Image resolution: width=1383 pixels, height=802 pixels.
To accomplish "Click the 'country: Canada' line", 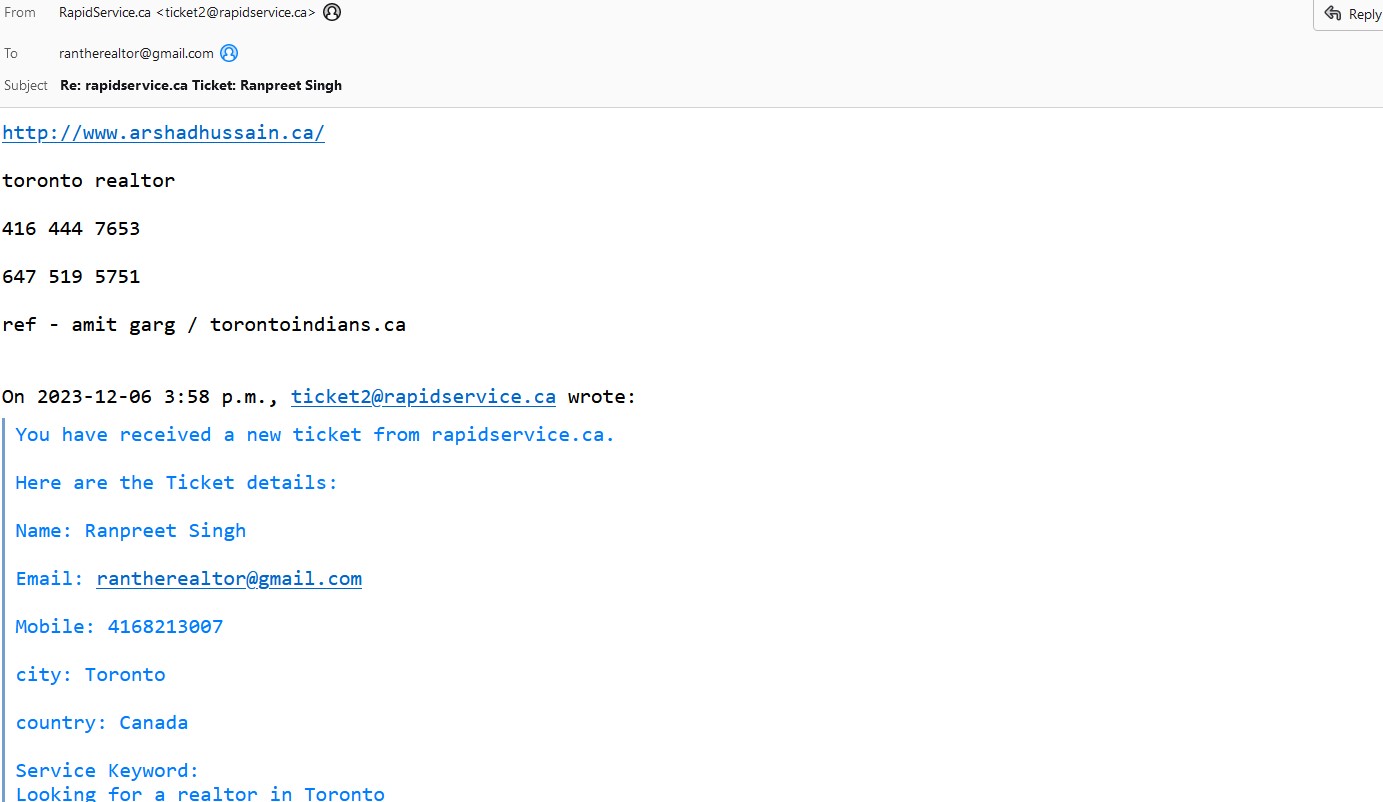I will (x=101, y=723).
